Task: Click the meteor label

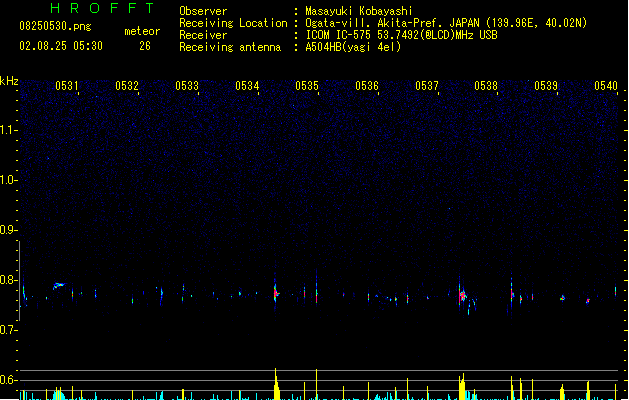Action: coord(142,31)
